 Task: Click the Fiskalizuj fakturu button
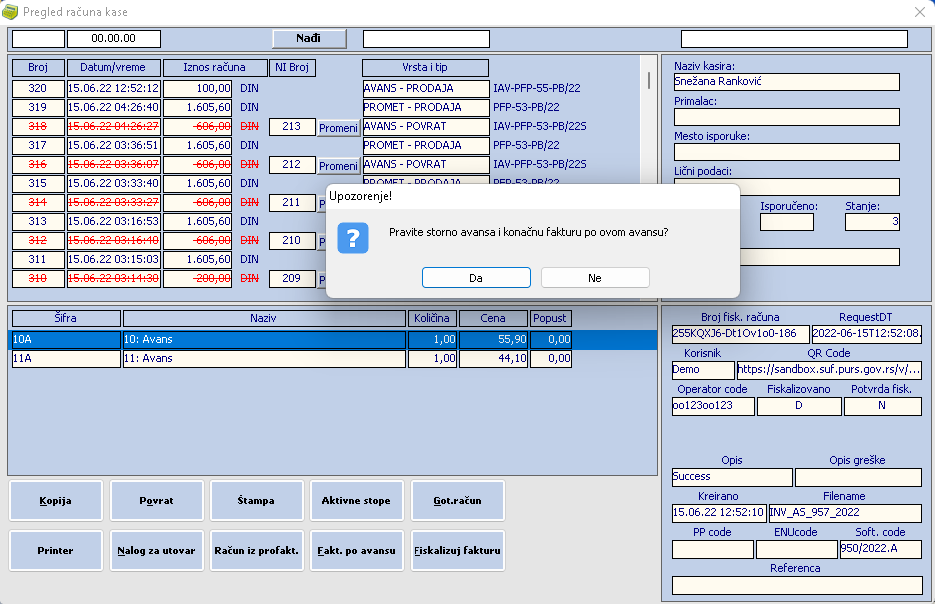coord(457,550)
